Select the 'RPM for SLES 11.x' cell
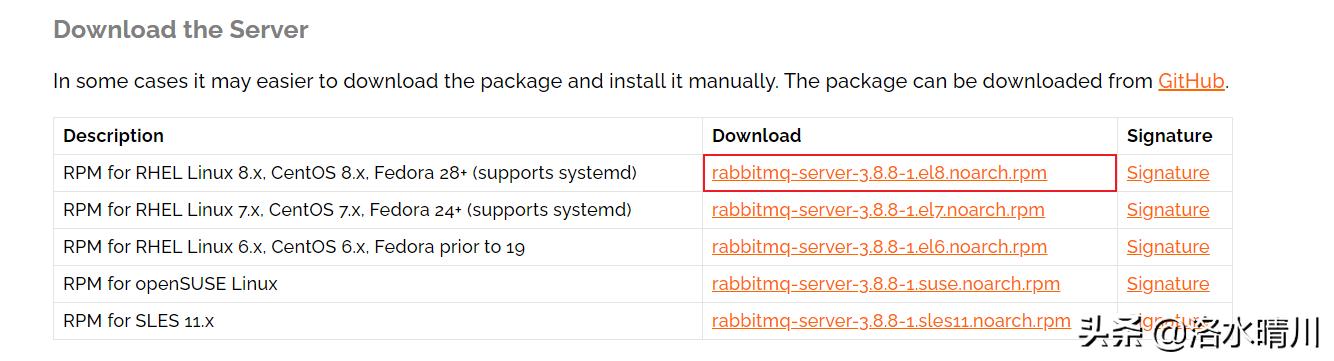The width and height of the screenshot is (1334, 361). 378,321
